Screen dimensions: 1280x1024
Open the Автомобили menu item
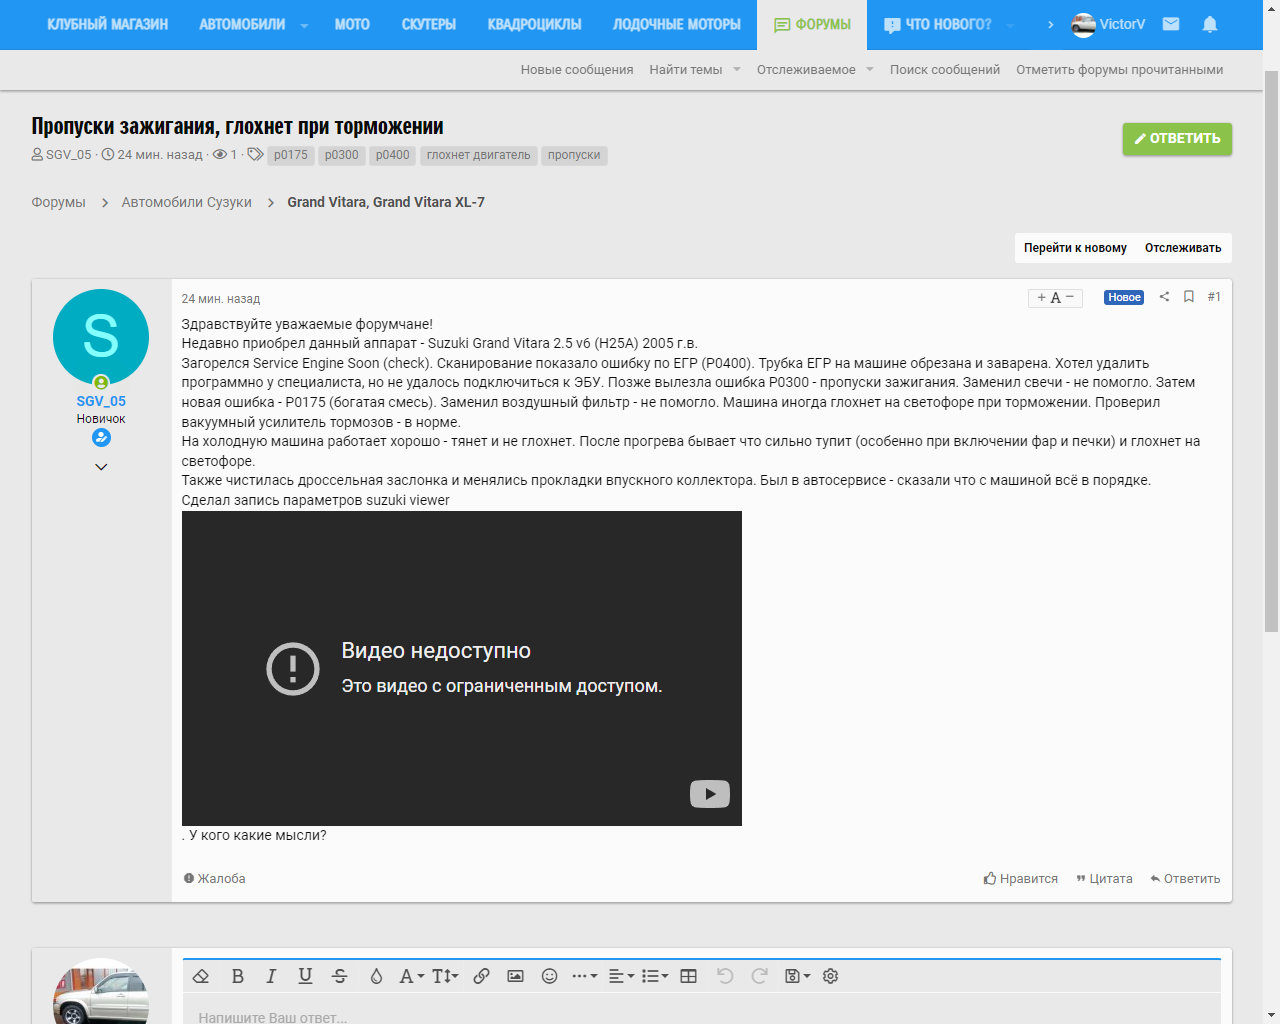point(242,24)
